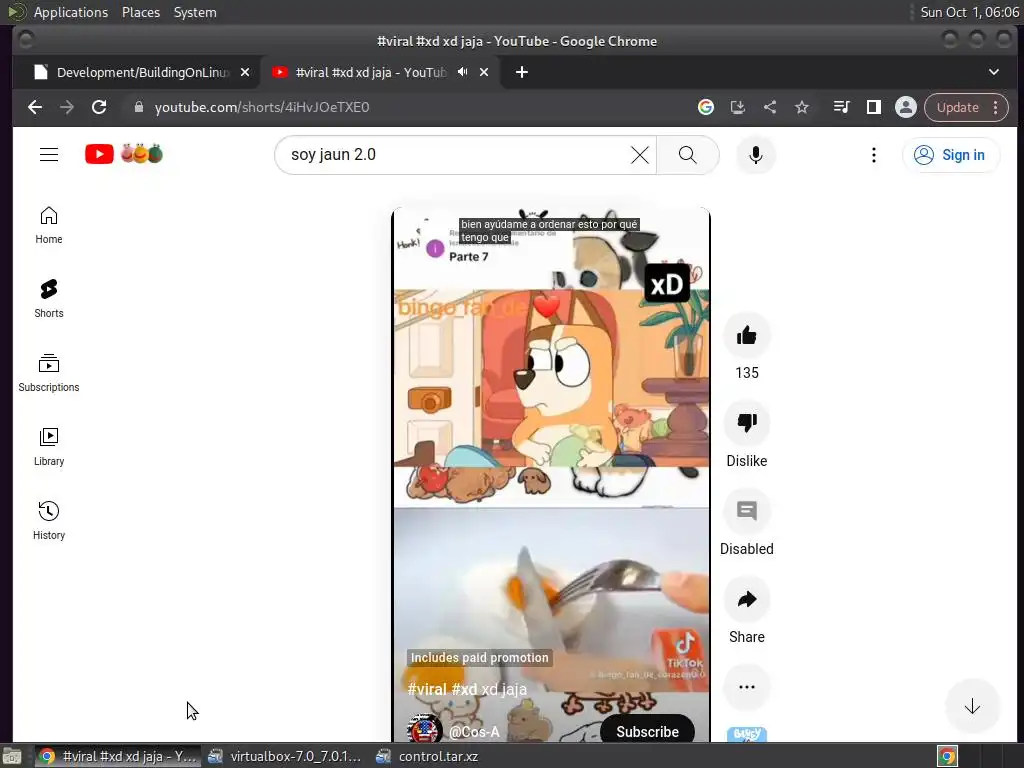Click Chrome tray icon in bottom panel
Screen dimensions: 1024x768
[947, 757]
